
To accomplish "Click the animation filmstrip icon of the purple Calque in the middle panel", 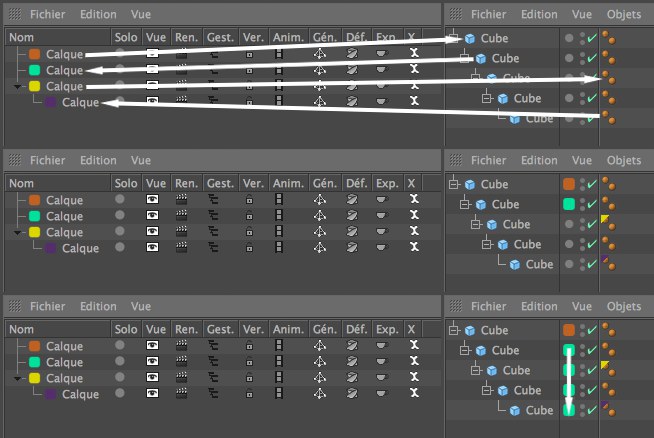I will click(x=279, y=248).
